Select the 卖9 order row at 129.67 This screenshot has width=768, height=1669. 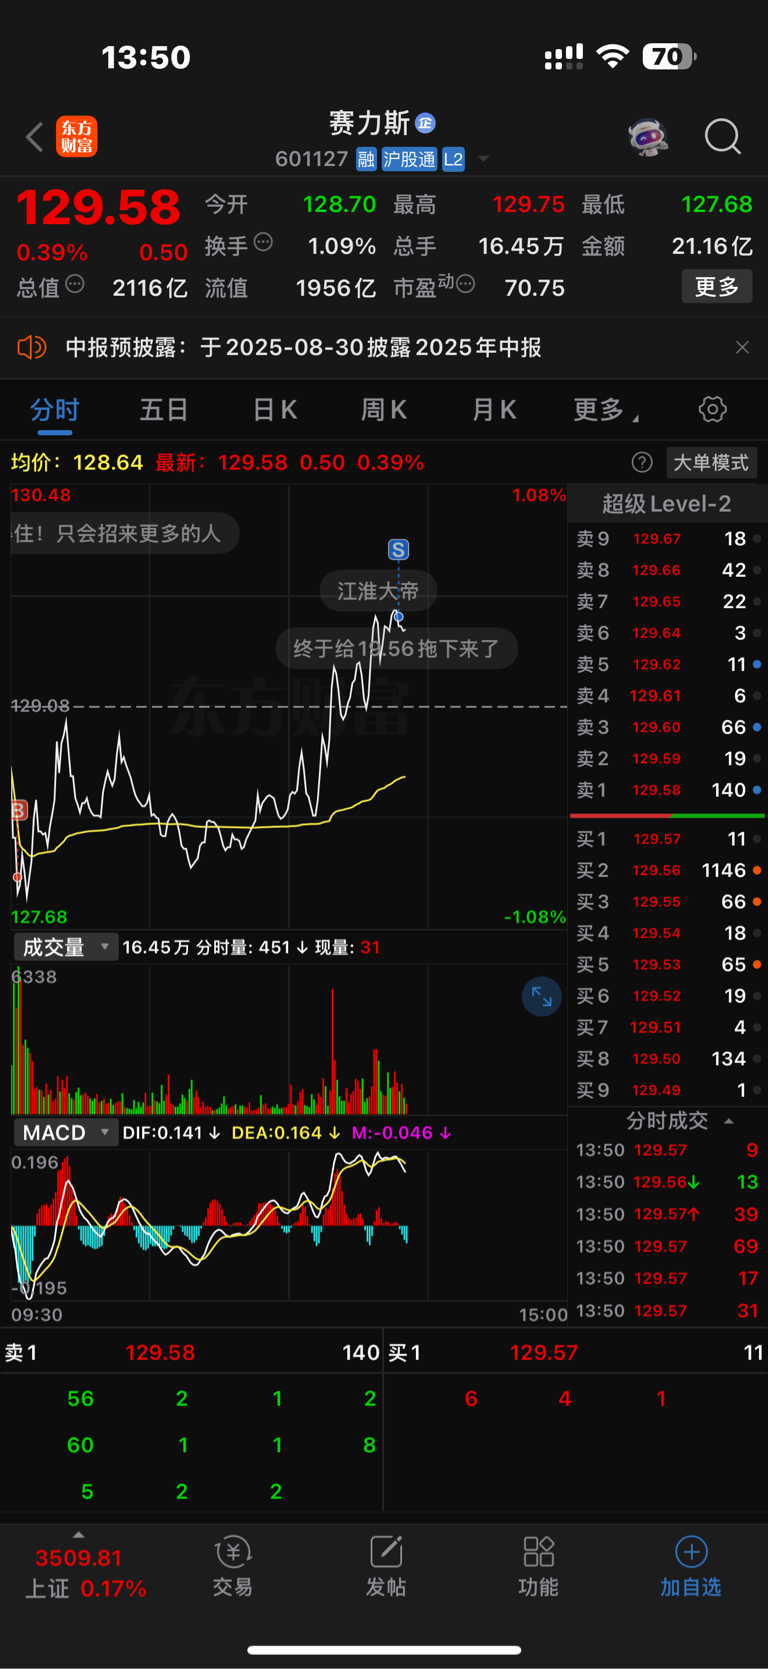pos(667,539)
